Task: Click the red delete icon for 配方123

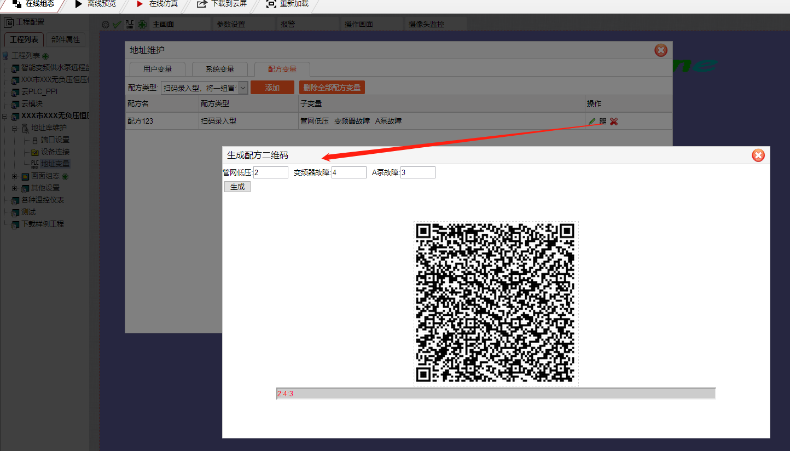Action: tap(614, 121)
